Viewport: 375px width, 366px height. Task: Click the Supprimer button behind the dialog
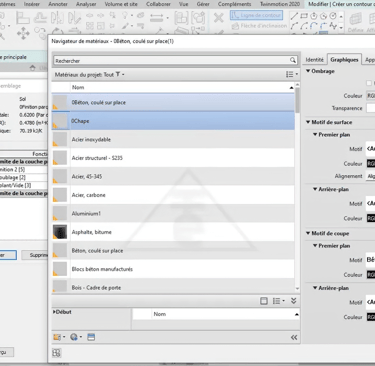coord(35,255)
